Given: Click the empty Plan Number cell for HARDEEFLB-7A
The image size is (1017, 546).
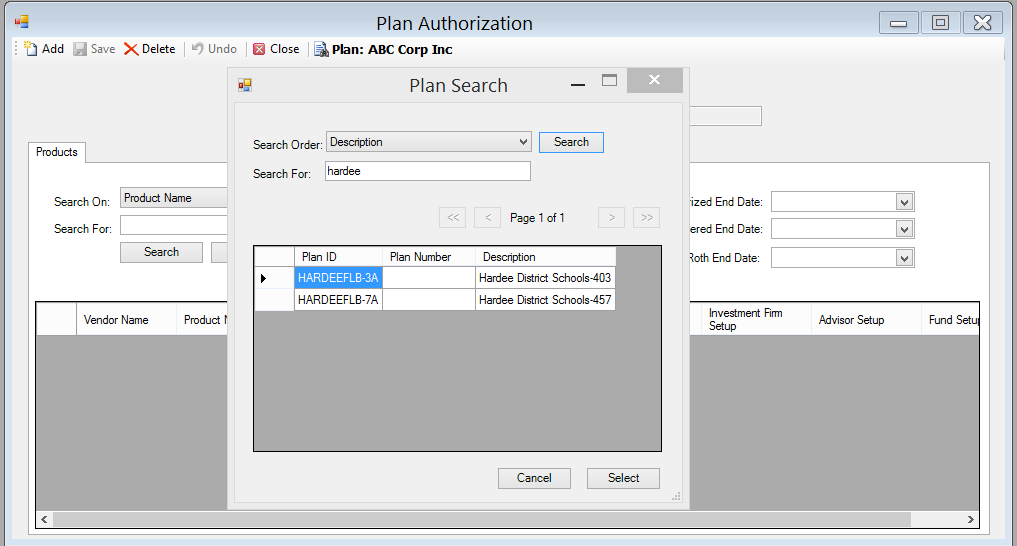Looking at the screenshot, I should 429,300.
